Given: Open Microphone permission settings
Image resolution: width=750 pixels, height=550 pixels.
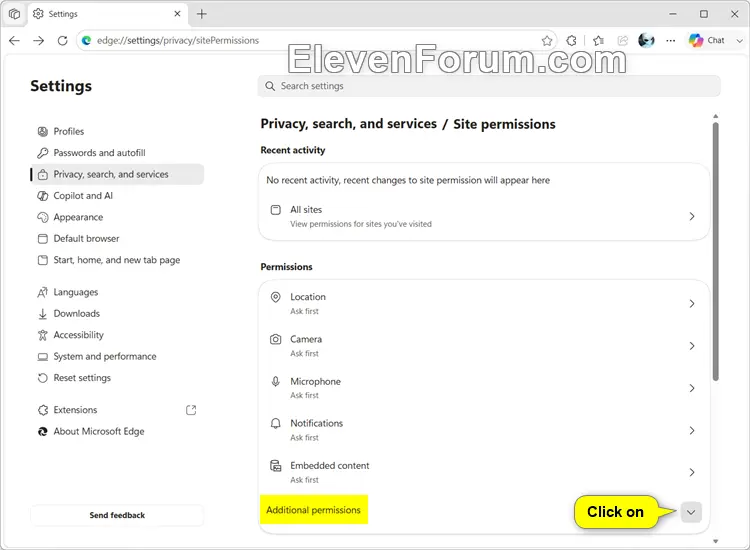Looking at the screenshot, I should pyautogui.click(x=484, y=388).
